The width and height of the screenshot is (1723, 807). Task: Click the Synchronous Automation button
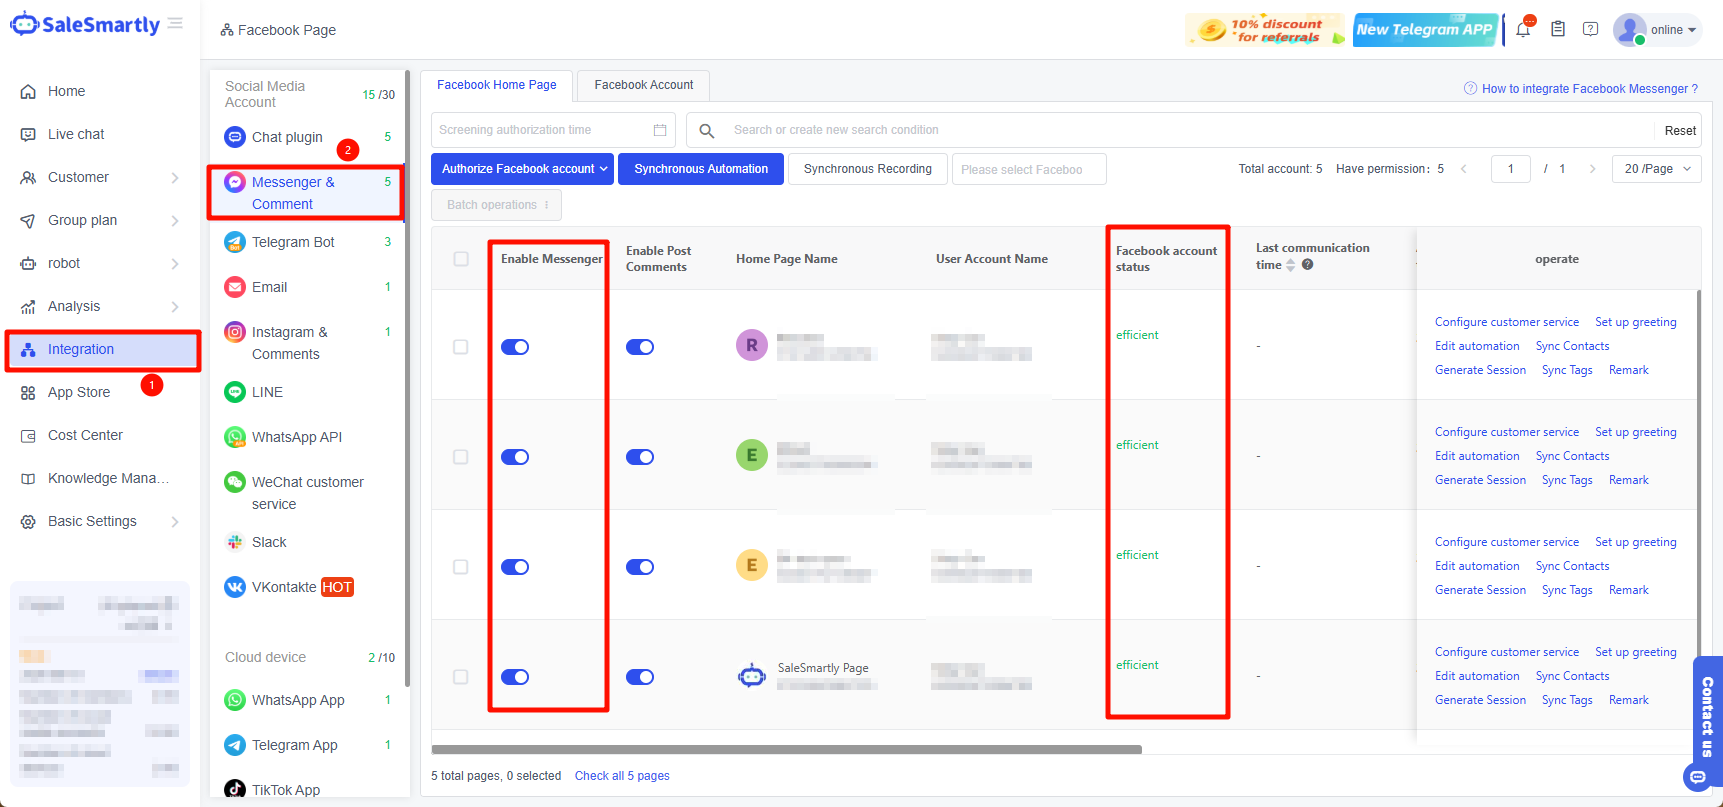coord(701,169)
